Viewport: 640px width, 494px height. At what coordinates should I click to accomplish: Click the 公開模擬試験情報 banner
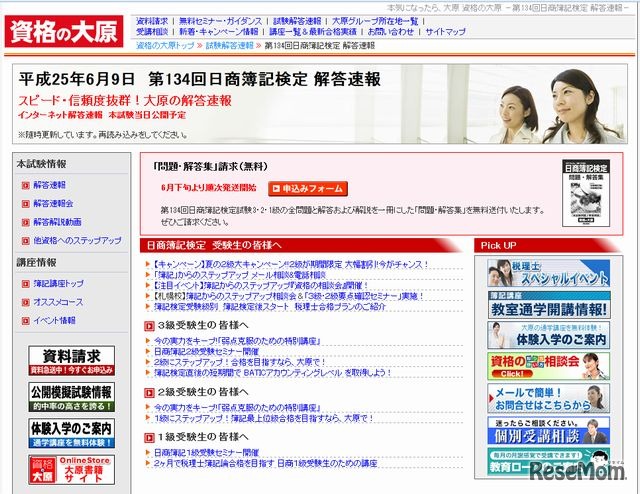tap(72, 397)
